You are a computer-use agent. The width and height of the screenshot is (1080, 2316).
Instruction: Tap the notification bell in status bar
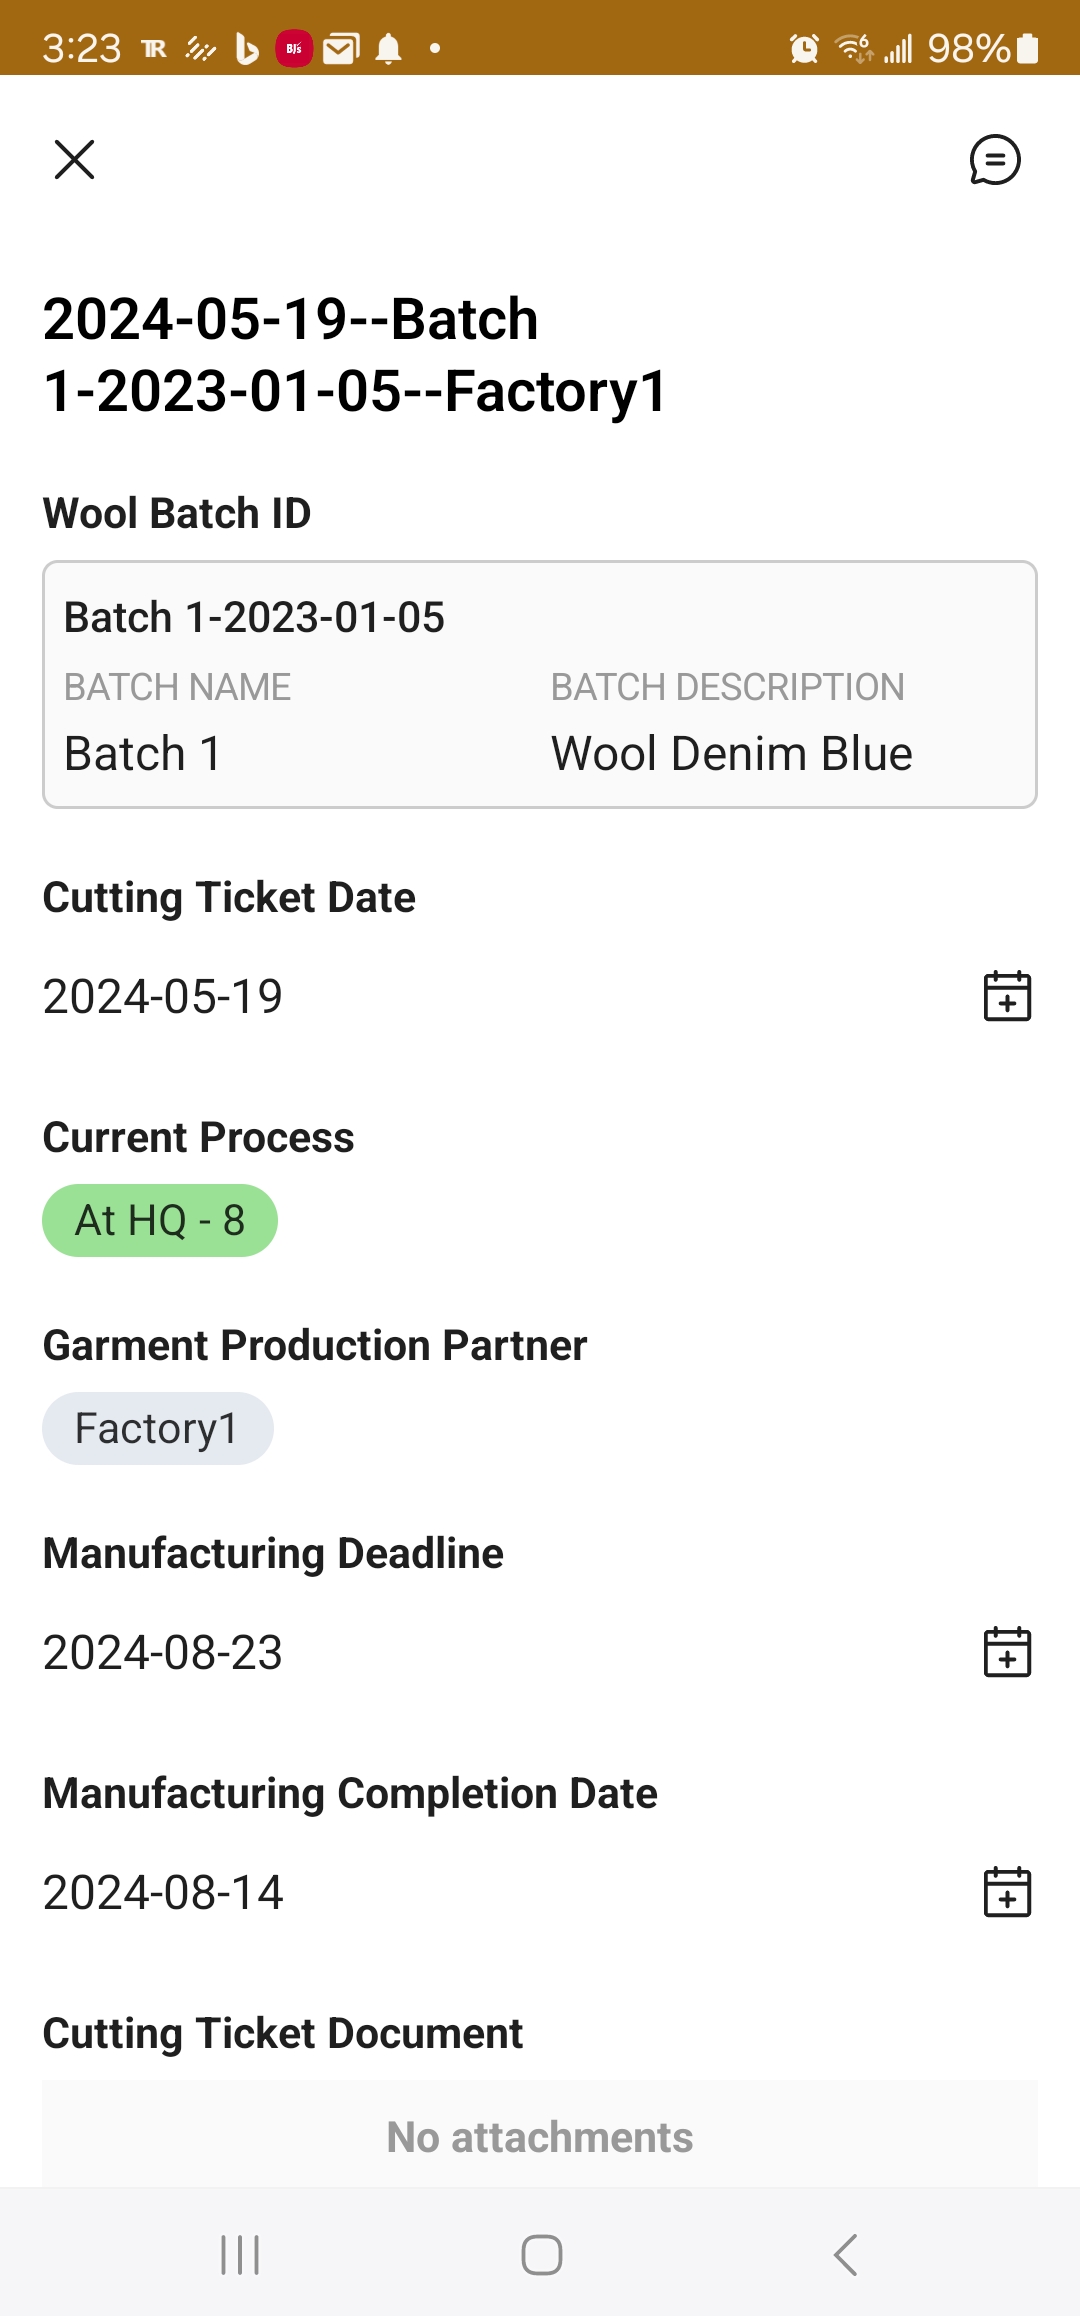click(388, 48)
